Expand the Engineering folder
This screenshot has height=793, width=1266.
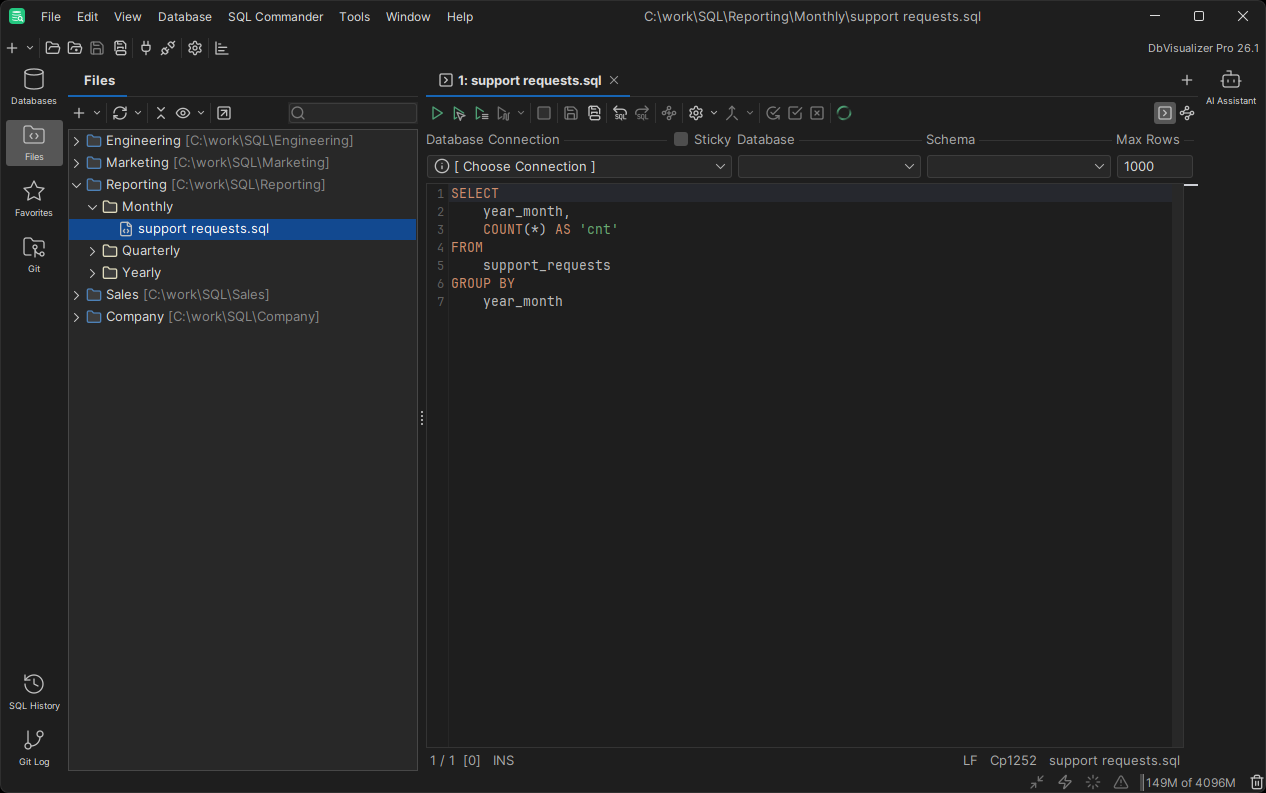coord(76,141)
